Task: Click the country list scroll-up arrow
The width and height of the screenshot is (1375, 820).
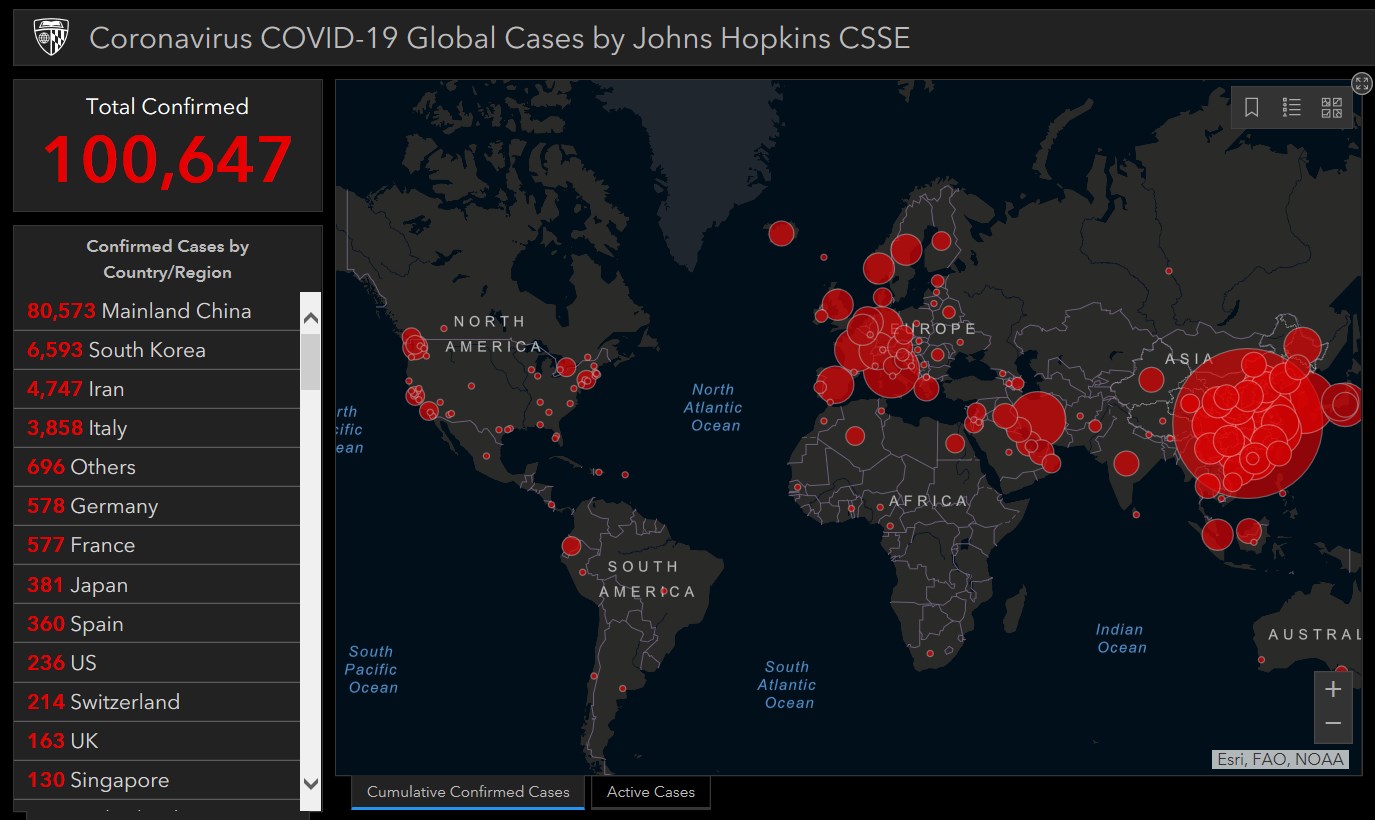Action: point(310,319)
